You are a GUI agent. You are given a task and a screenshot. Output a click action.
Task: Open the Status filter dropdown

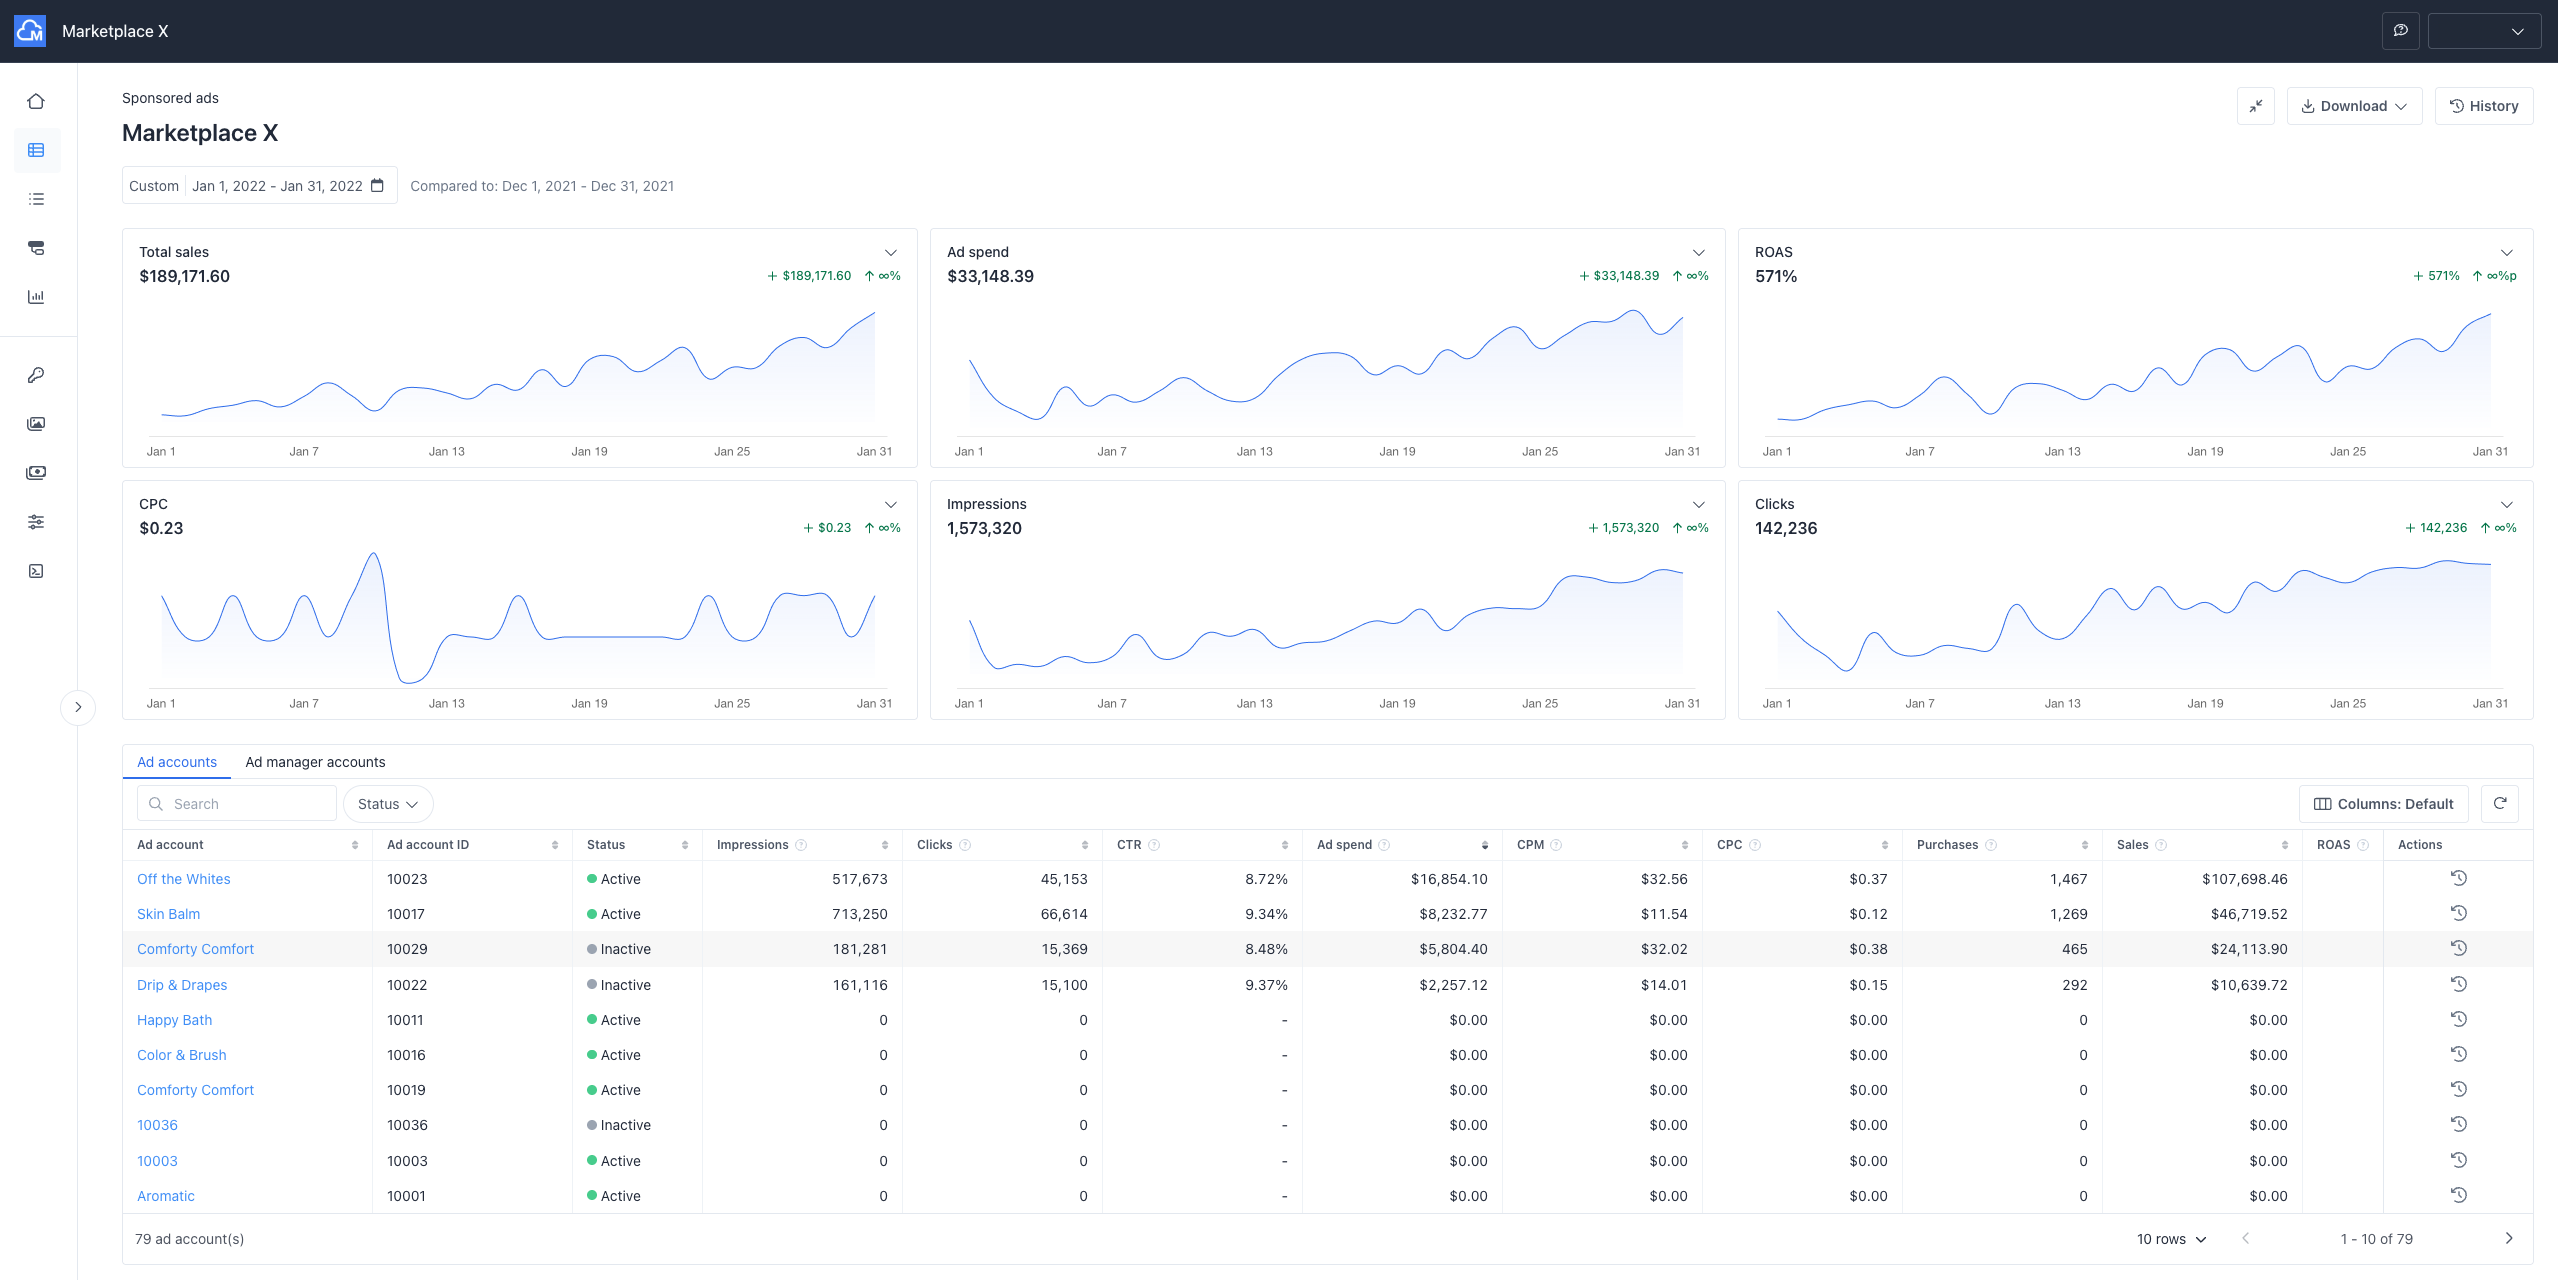tap(387, 803)
